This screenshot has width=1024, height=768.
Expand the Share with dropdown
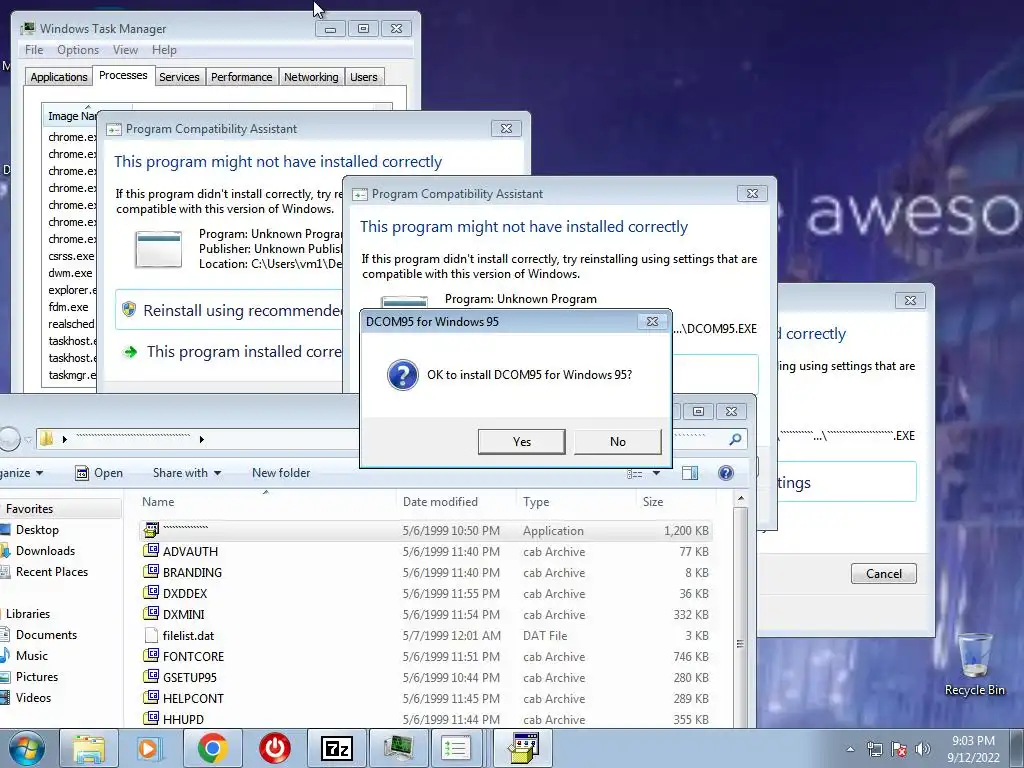tap(187, 473)
